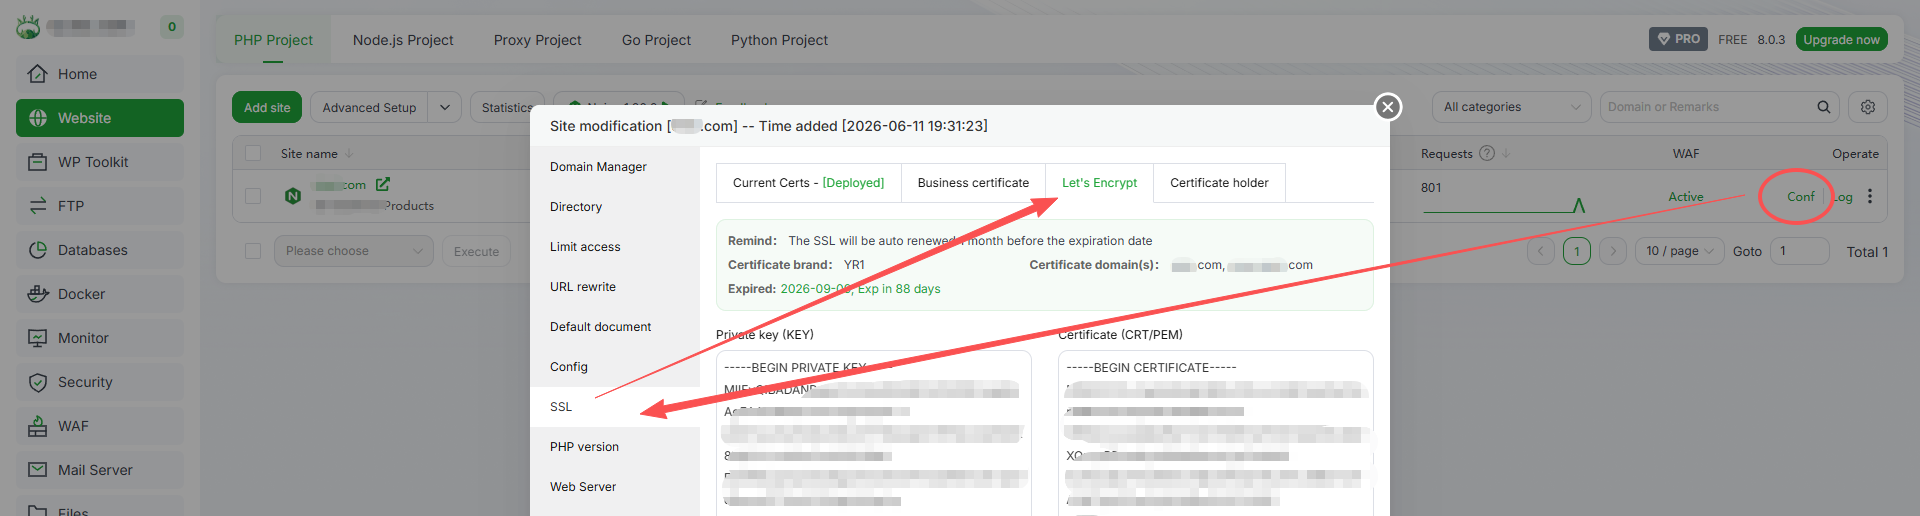Click the external link icon next to site name
Screen dimensions: 1920x516
click(x=383, y=184)
